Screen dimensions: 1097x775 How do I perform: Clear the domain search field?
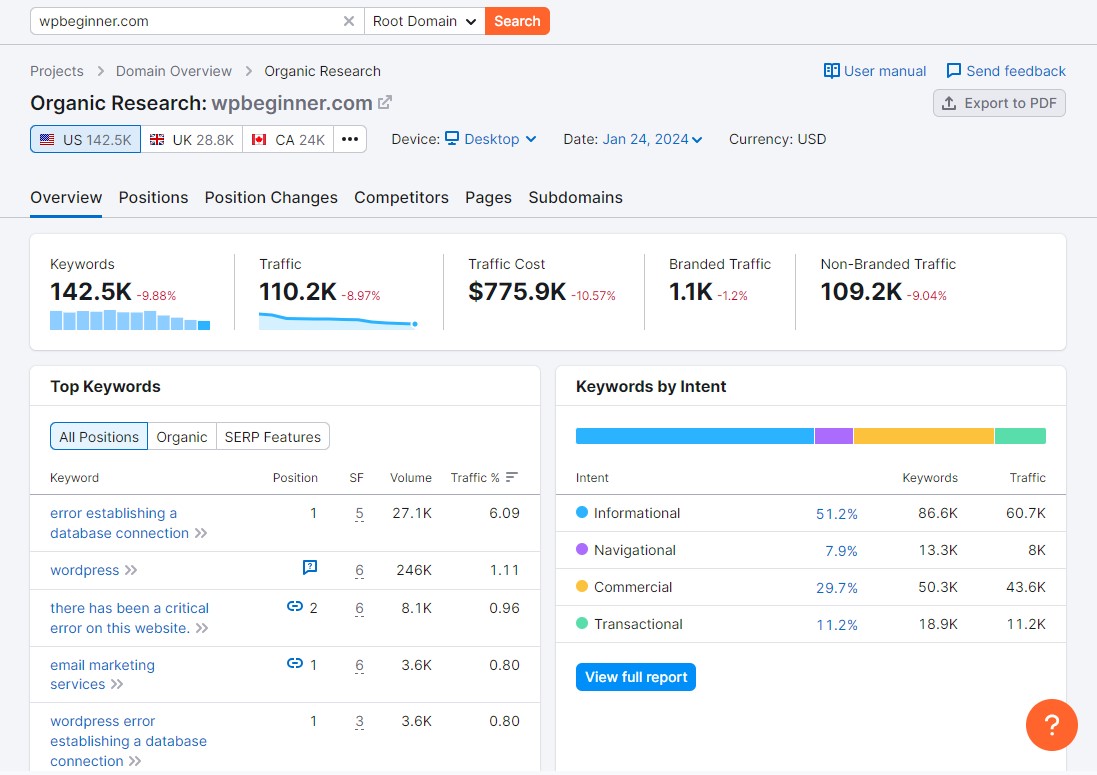348,21
